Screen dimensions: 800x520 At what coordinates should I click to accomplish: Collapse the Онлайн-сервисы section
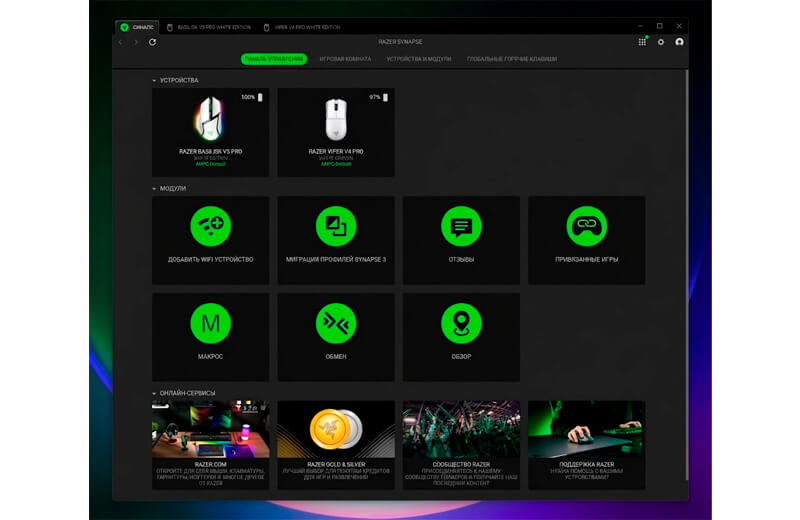click(154, 393)
